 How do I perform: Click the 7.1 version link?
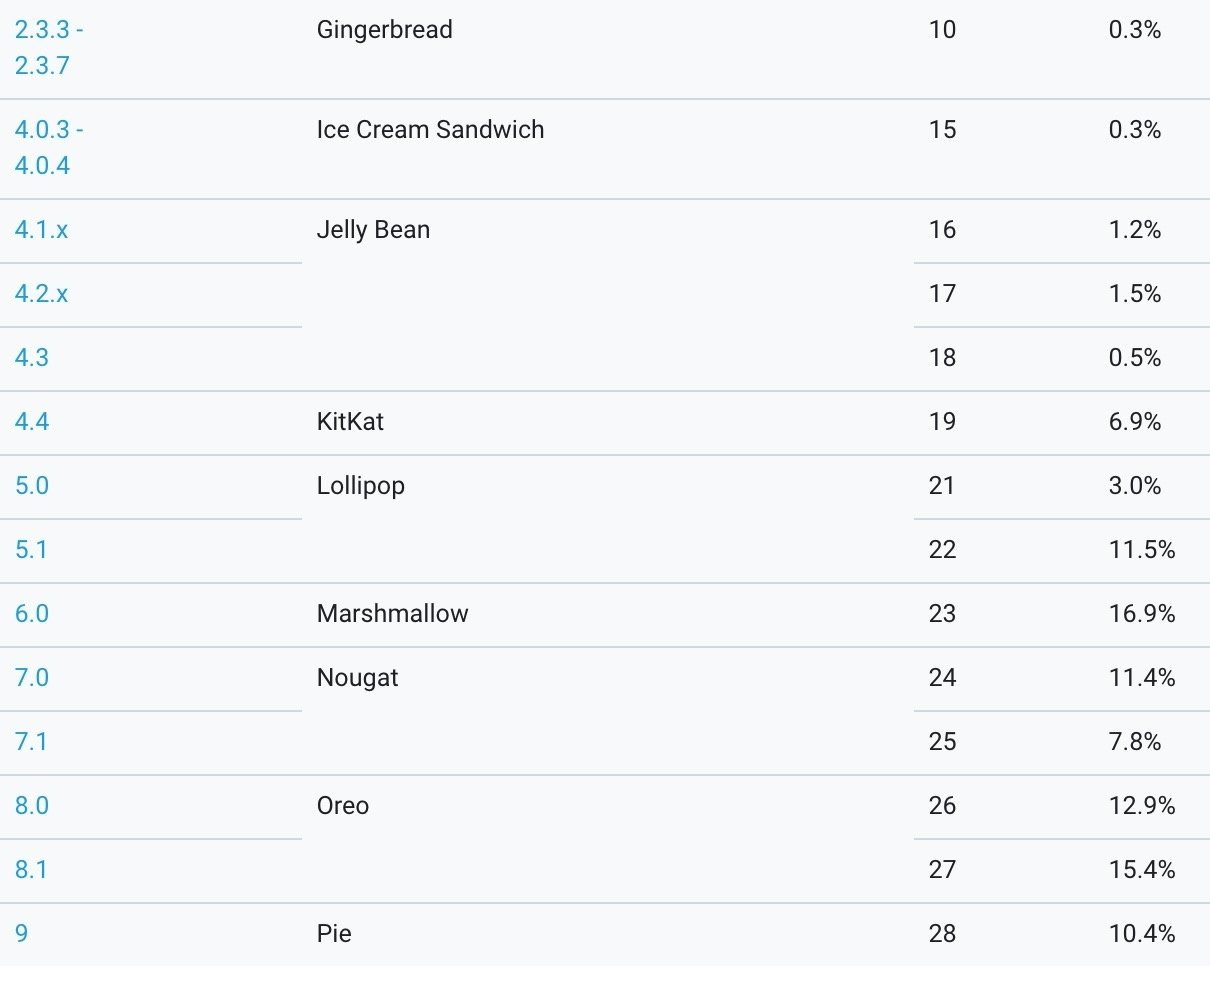coord(30,742)
